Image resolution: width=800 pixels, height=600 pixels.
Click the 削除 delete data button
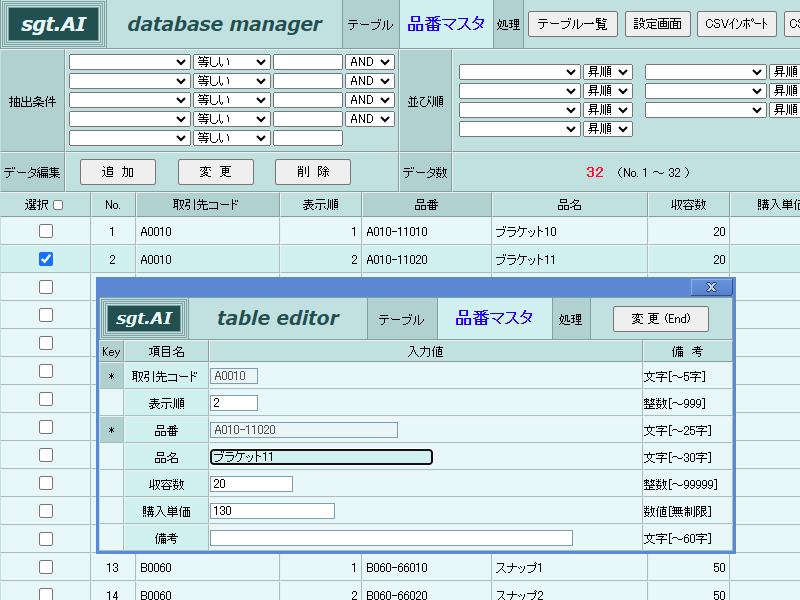313,172
